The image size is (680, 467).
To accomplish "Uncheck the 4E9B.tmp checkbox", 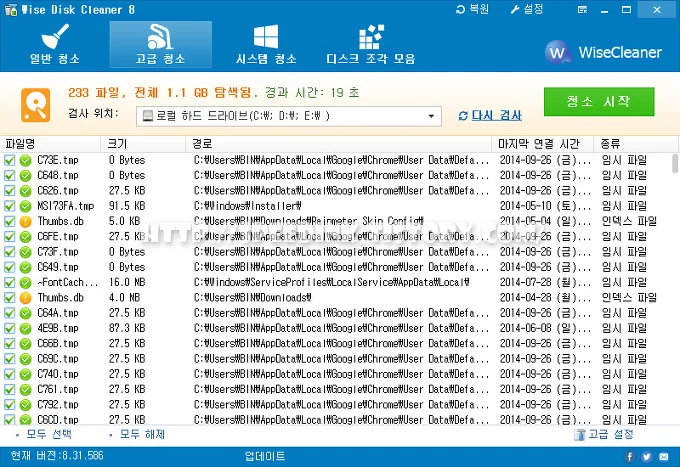I will coord(10,328).
